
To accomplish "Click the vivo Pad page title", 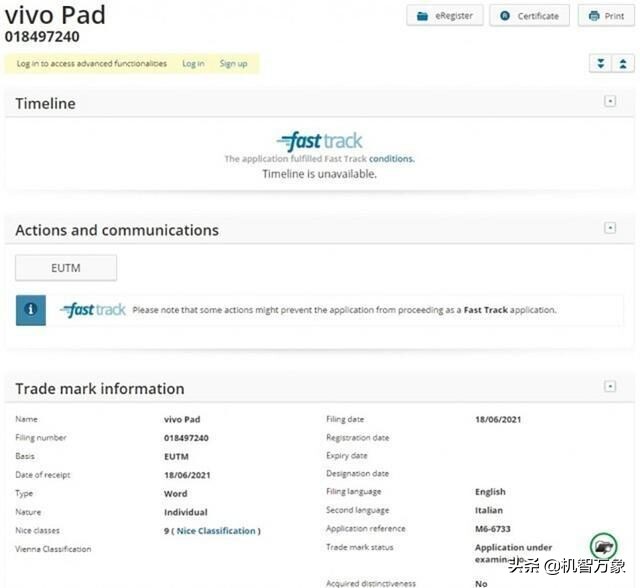I will tap(55, 15).
